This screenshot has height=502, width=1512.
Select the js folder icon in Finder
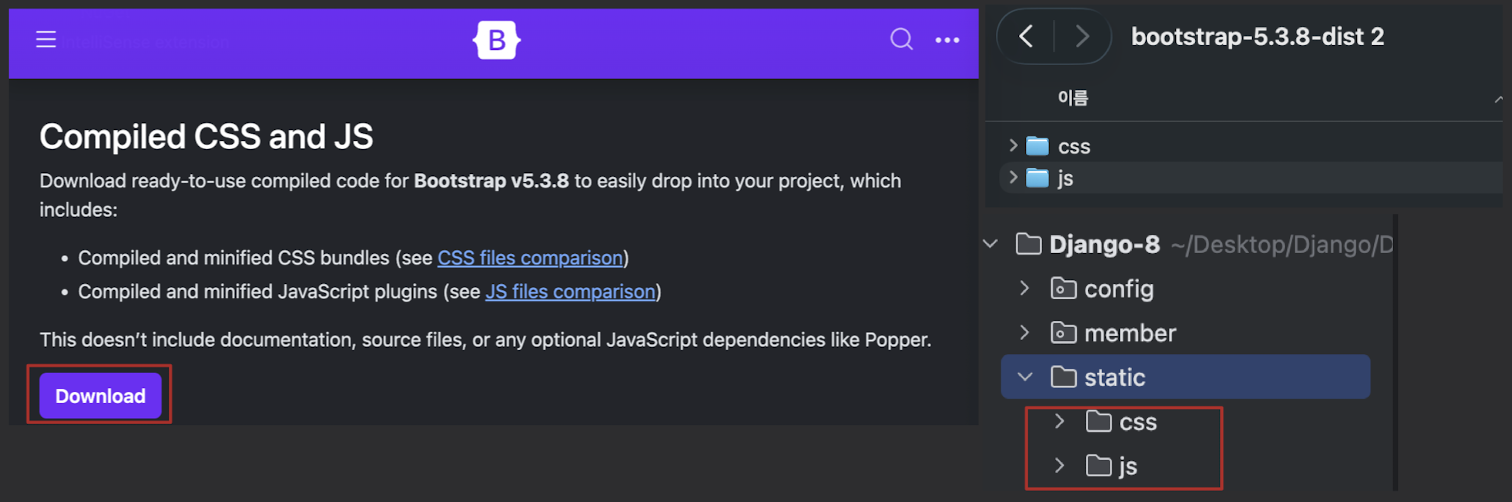1038,178
